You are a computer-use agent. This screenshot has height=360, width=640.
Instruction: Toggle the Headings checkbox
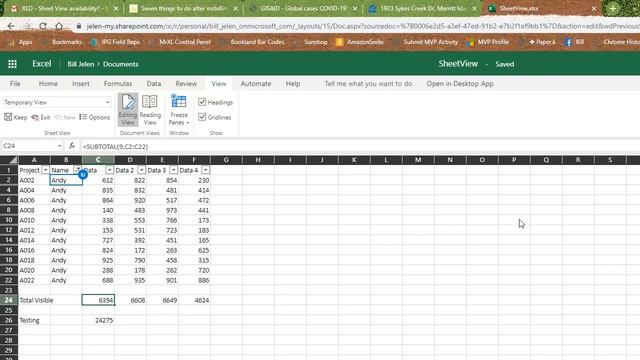[x=202, y=102]
